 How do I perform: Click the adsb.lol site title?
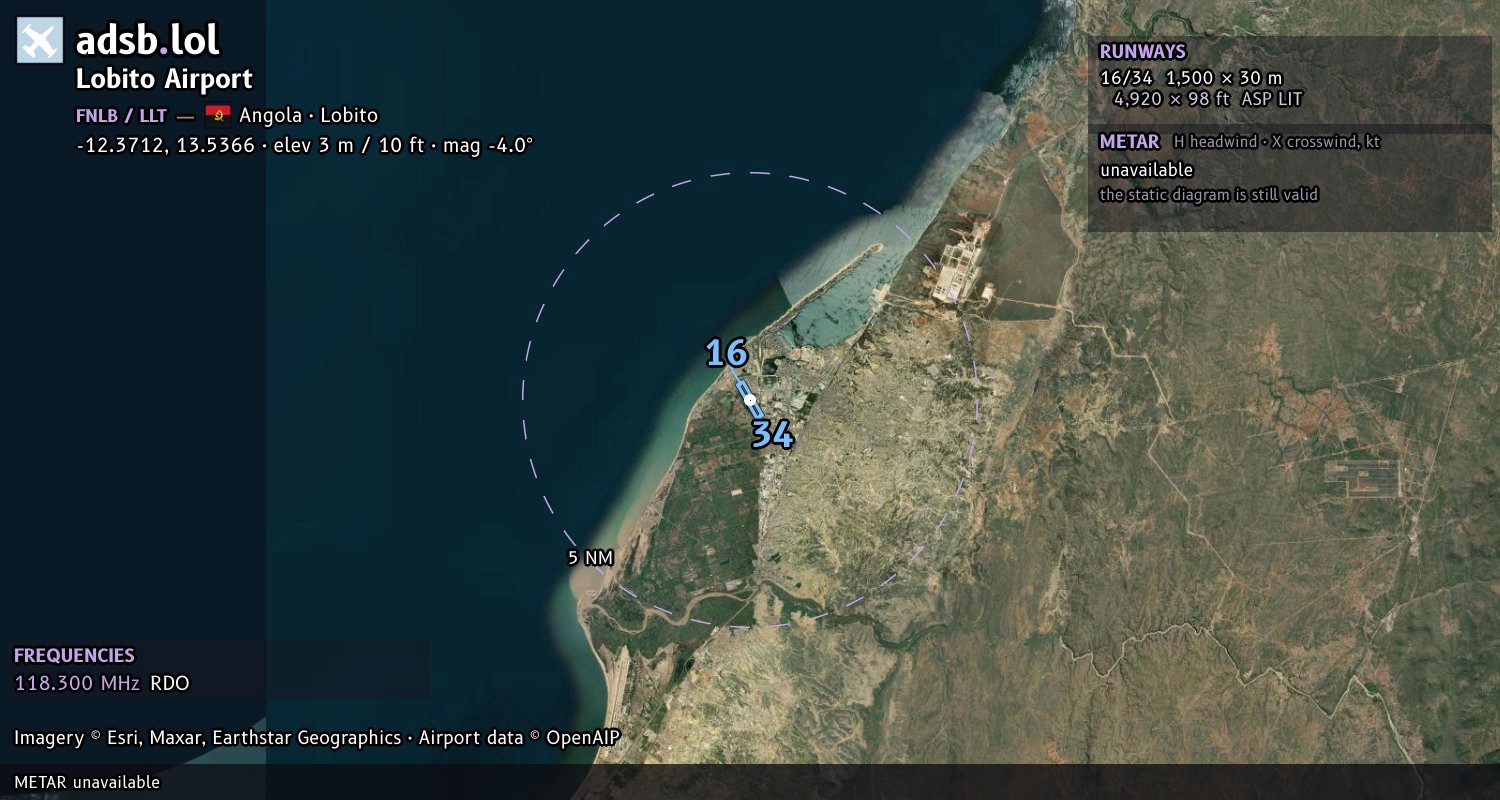point(147,40)
